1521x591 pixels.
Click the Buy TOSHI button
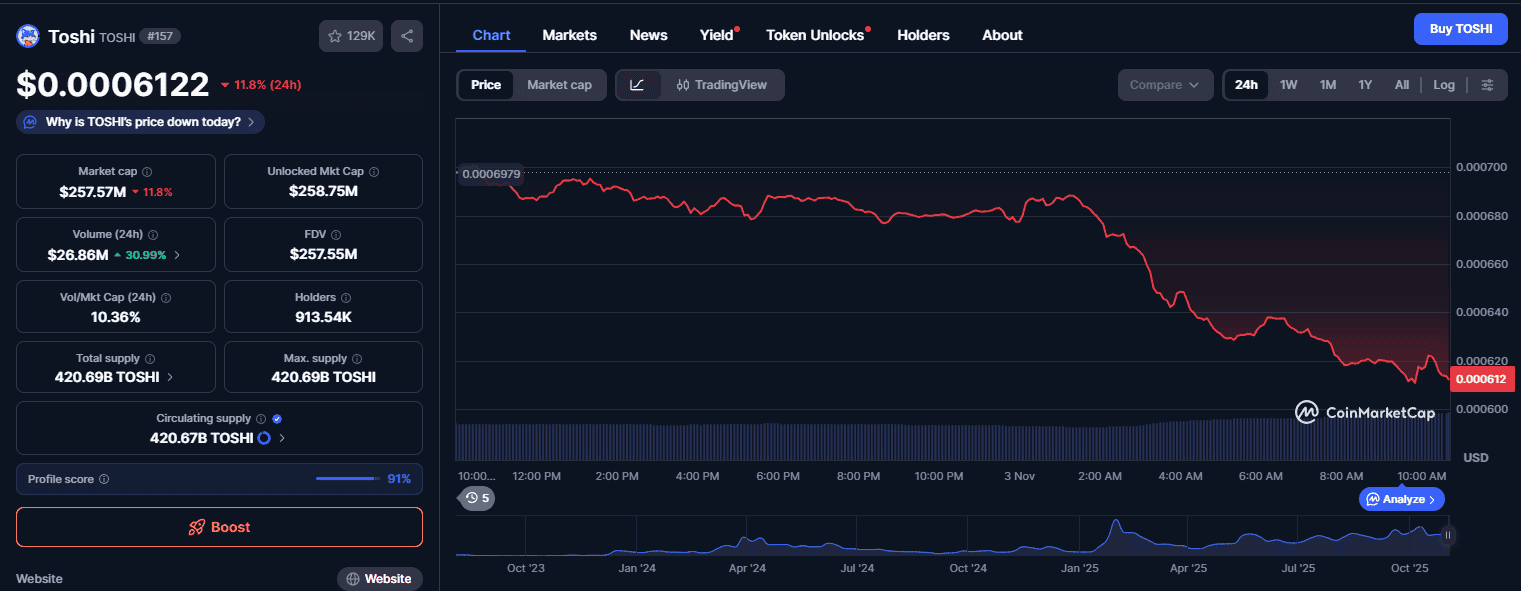1459,29
